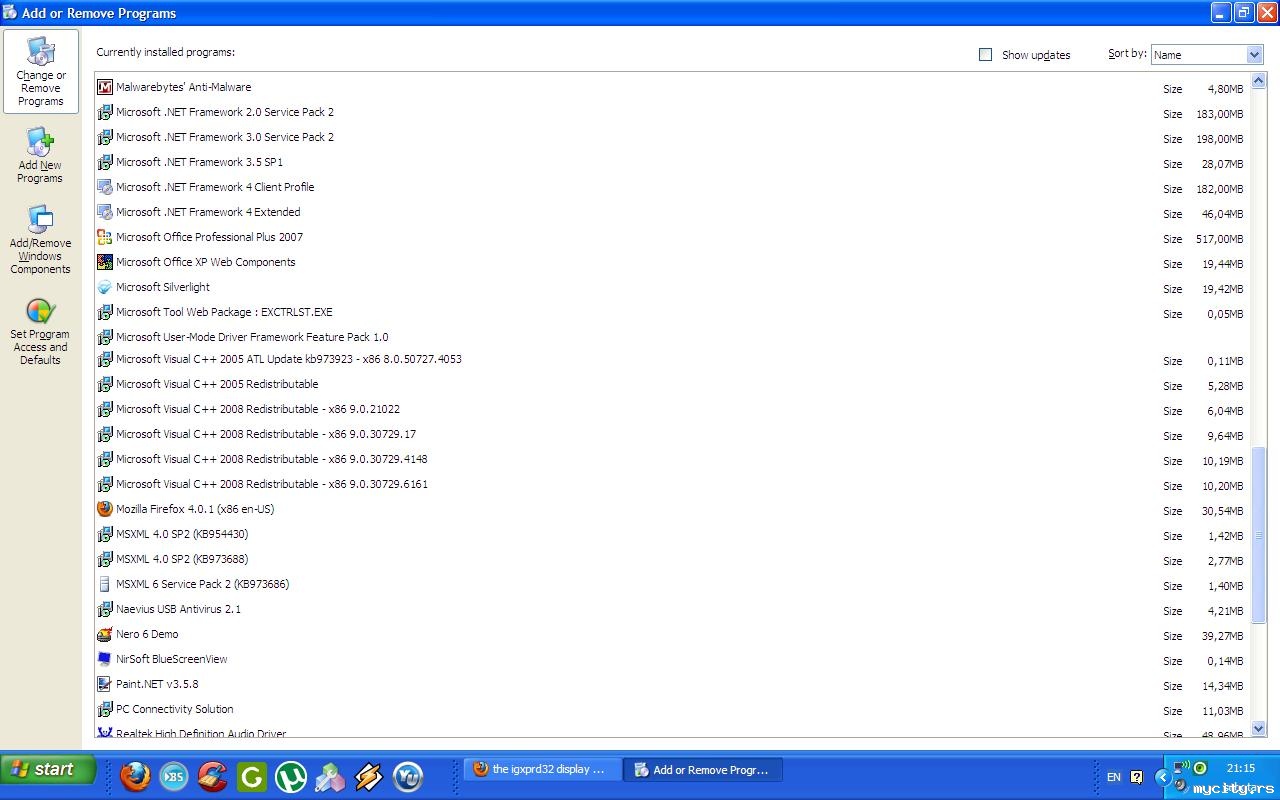Click the .NET Framework 4 Extended icon
This screenshot has width=1280, height=800.
(x=105, y=212)
